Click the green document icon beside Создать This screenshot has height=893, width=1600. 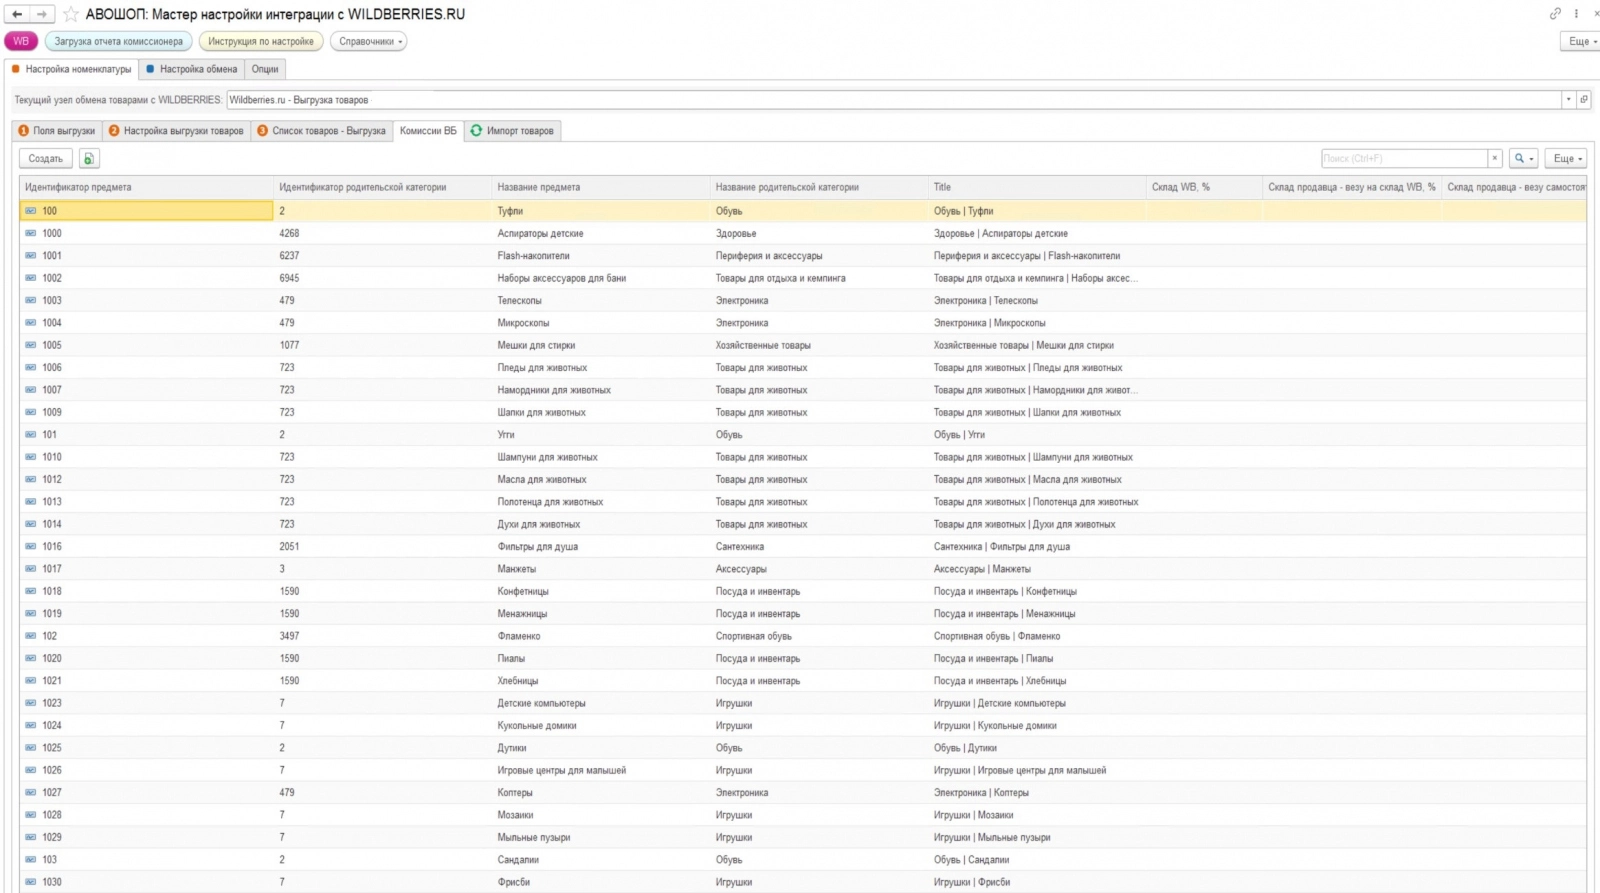(x=88, y=158)
